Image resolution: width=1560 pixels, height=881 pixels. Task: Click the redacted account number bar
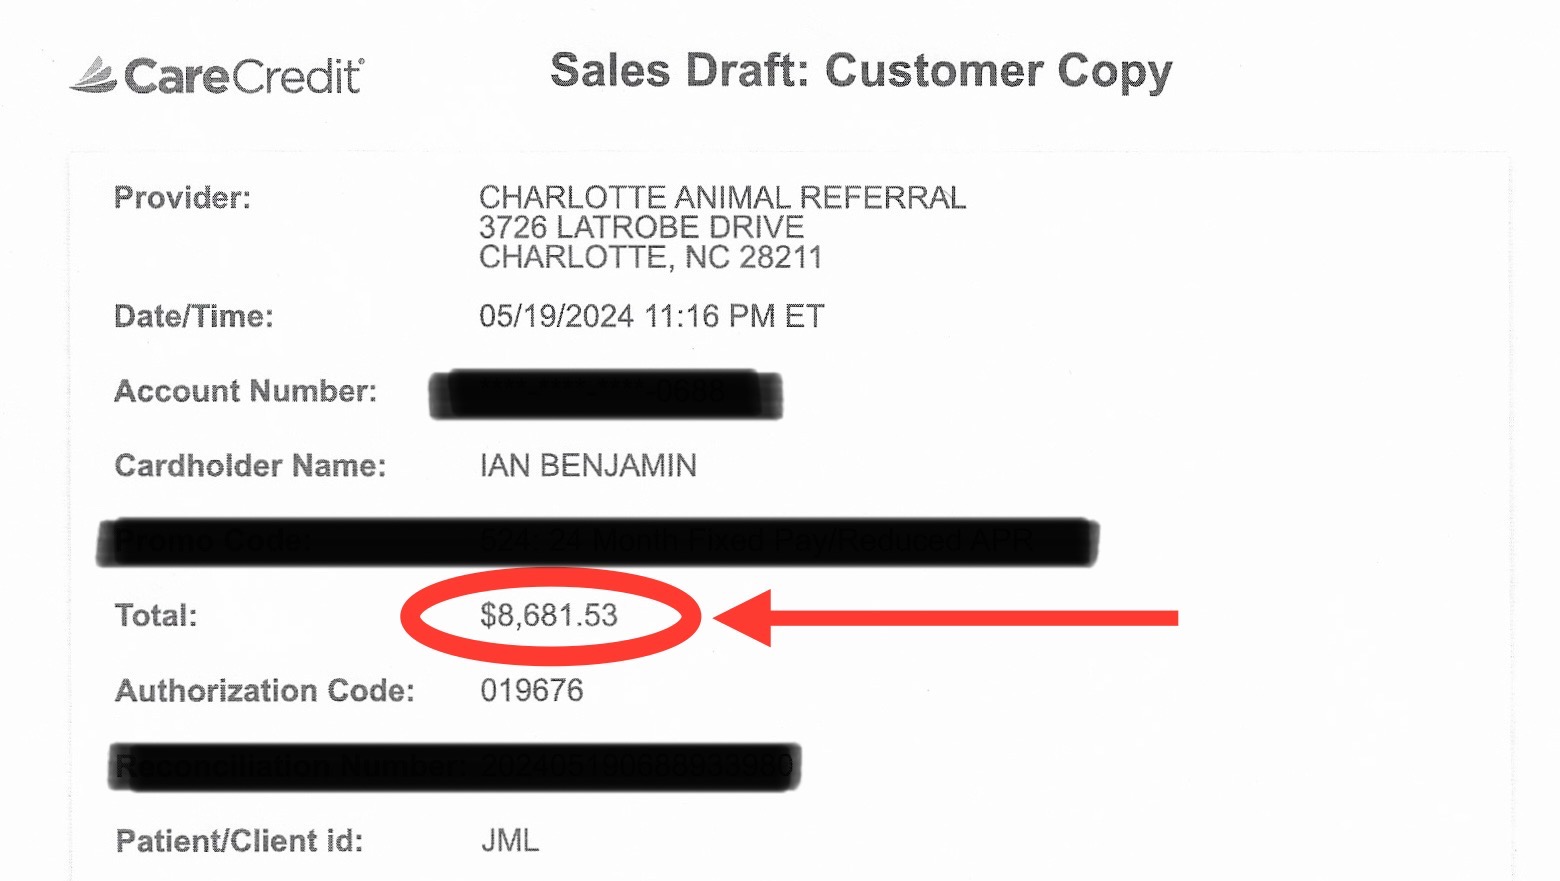605,394
